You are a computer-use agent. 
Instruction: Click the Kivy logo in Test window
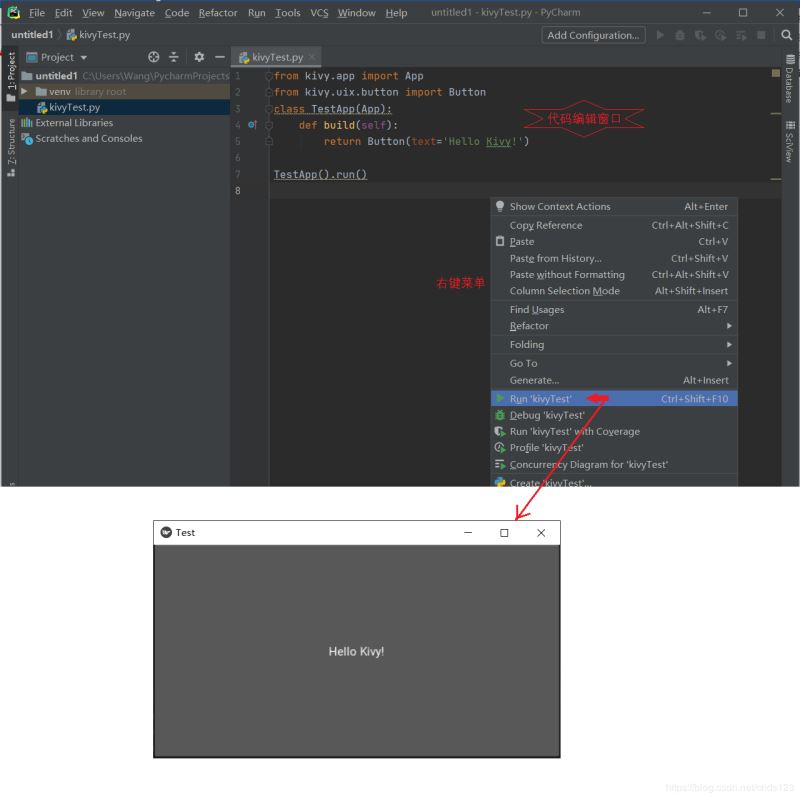click(x=166, y=532)
